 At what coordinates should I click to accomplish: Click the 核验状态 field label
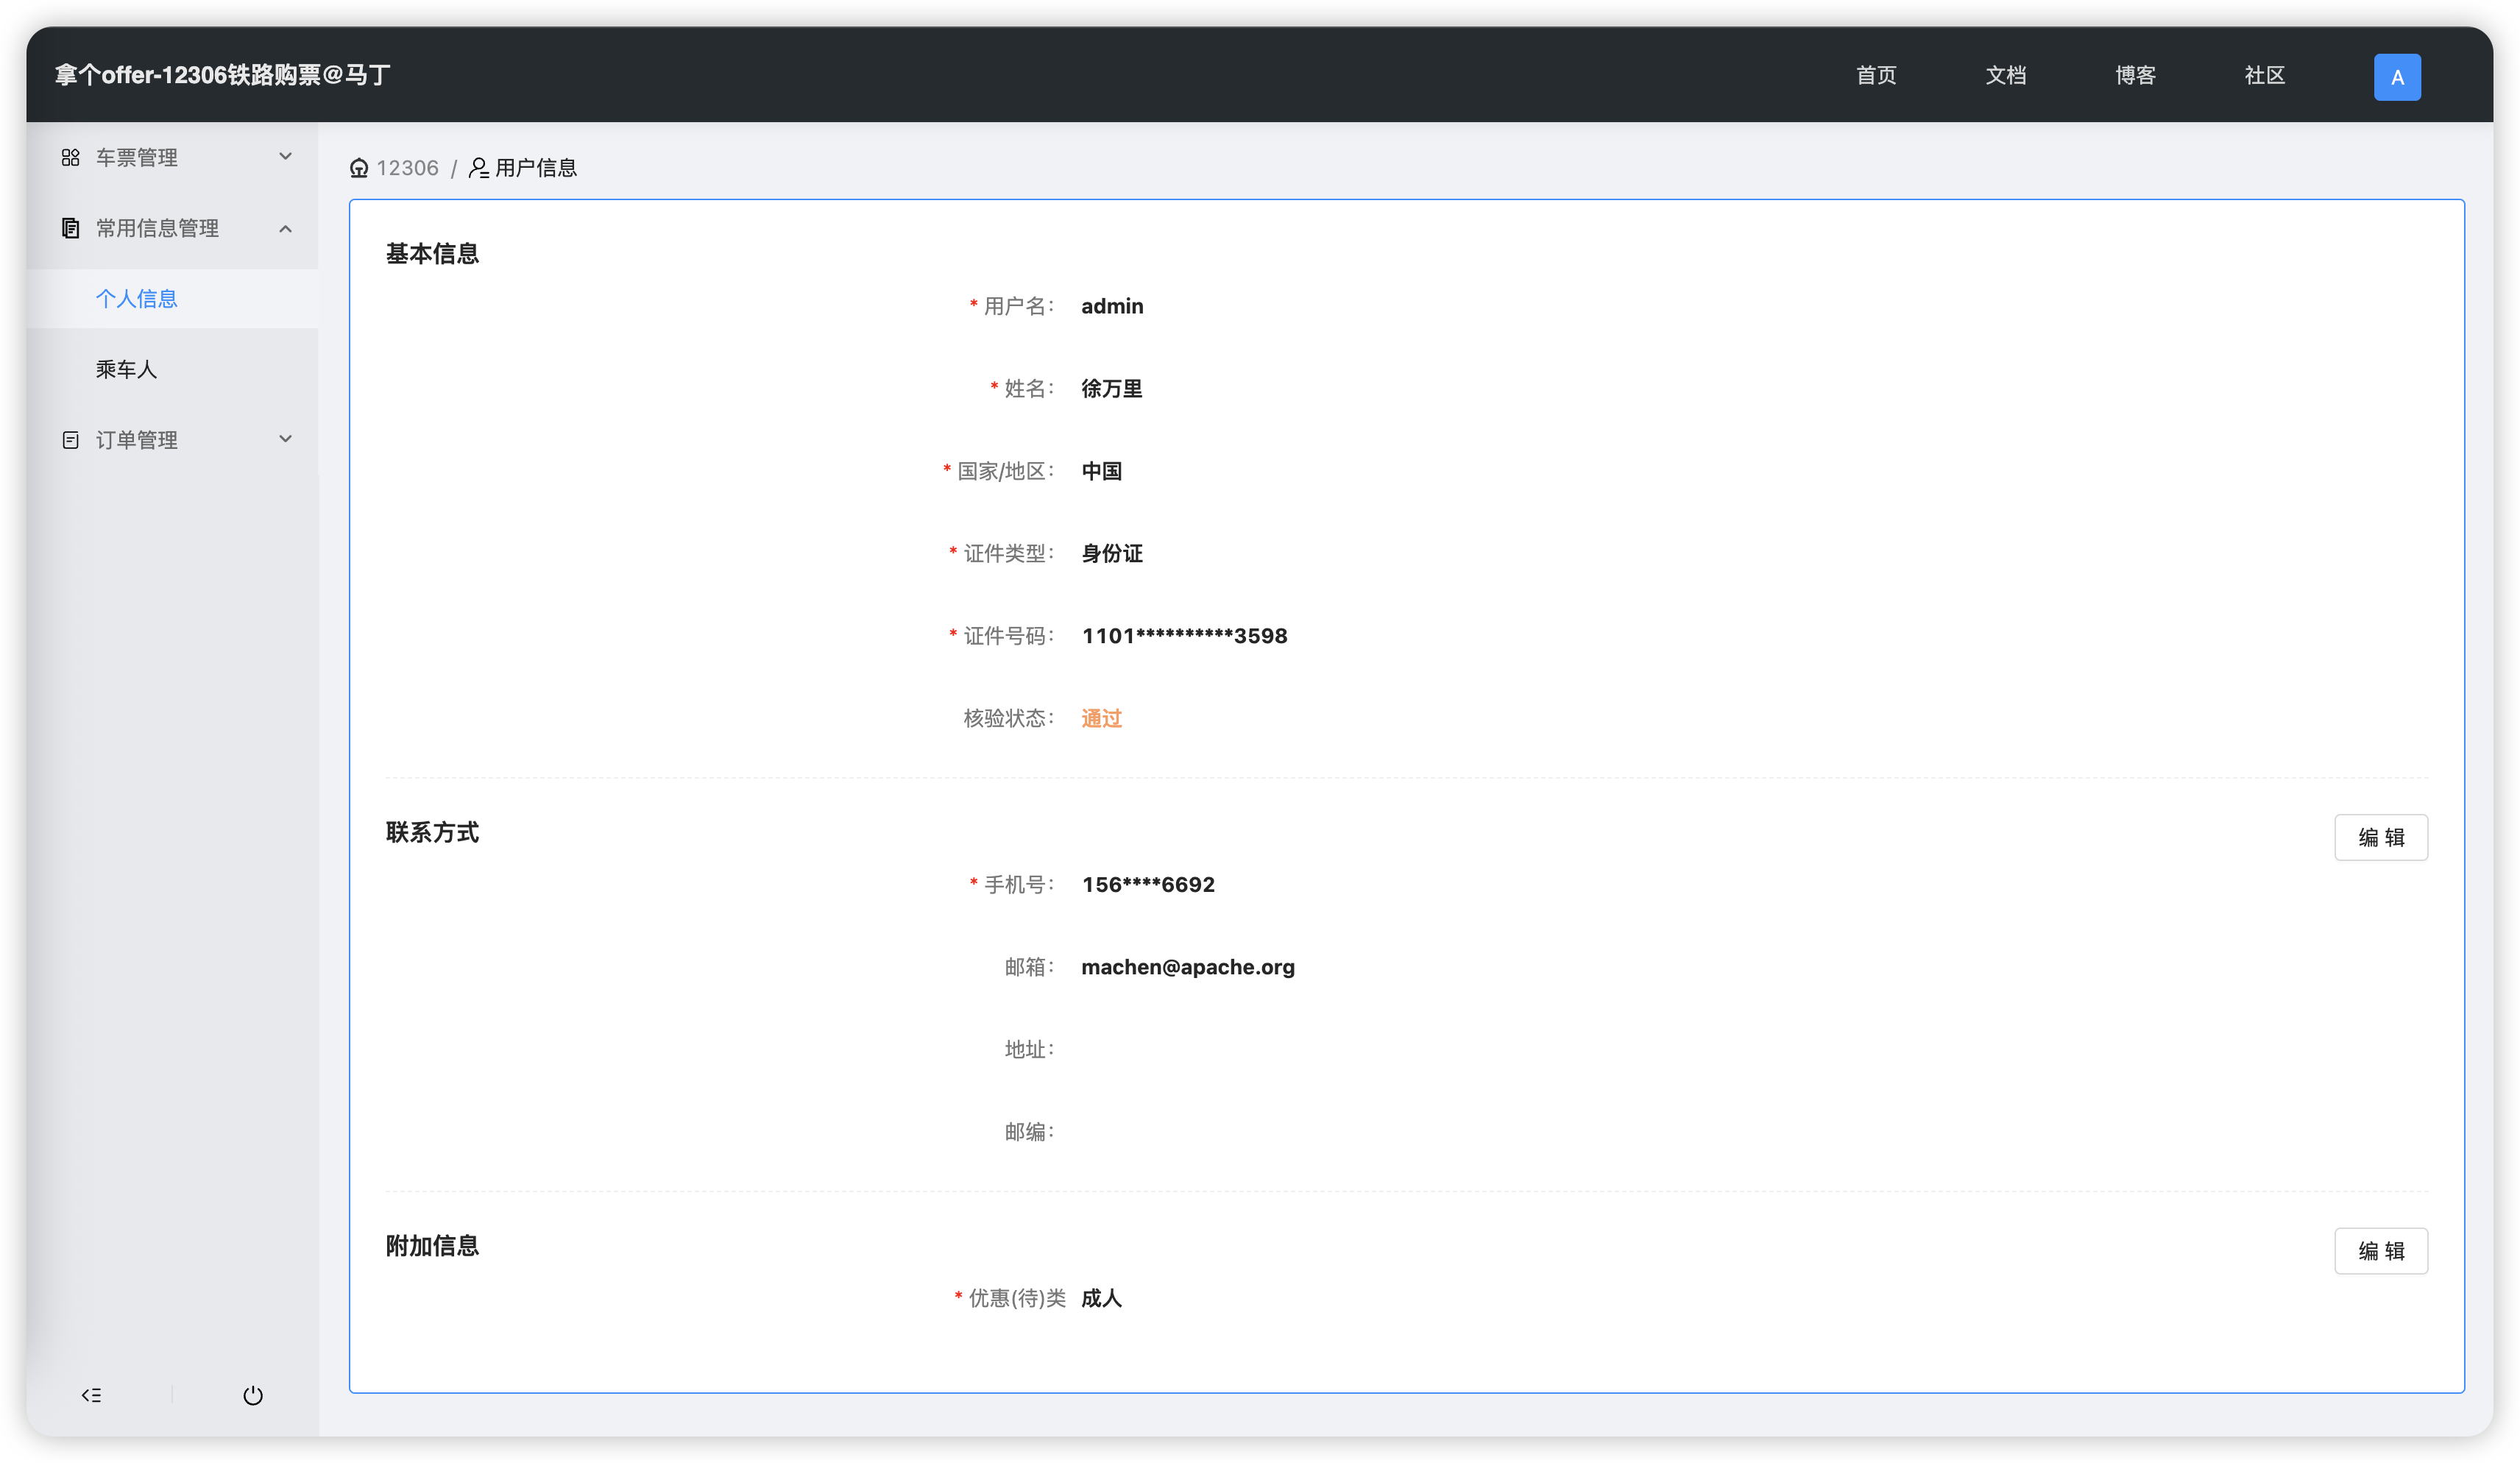tap(1008, 719)
